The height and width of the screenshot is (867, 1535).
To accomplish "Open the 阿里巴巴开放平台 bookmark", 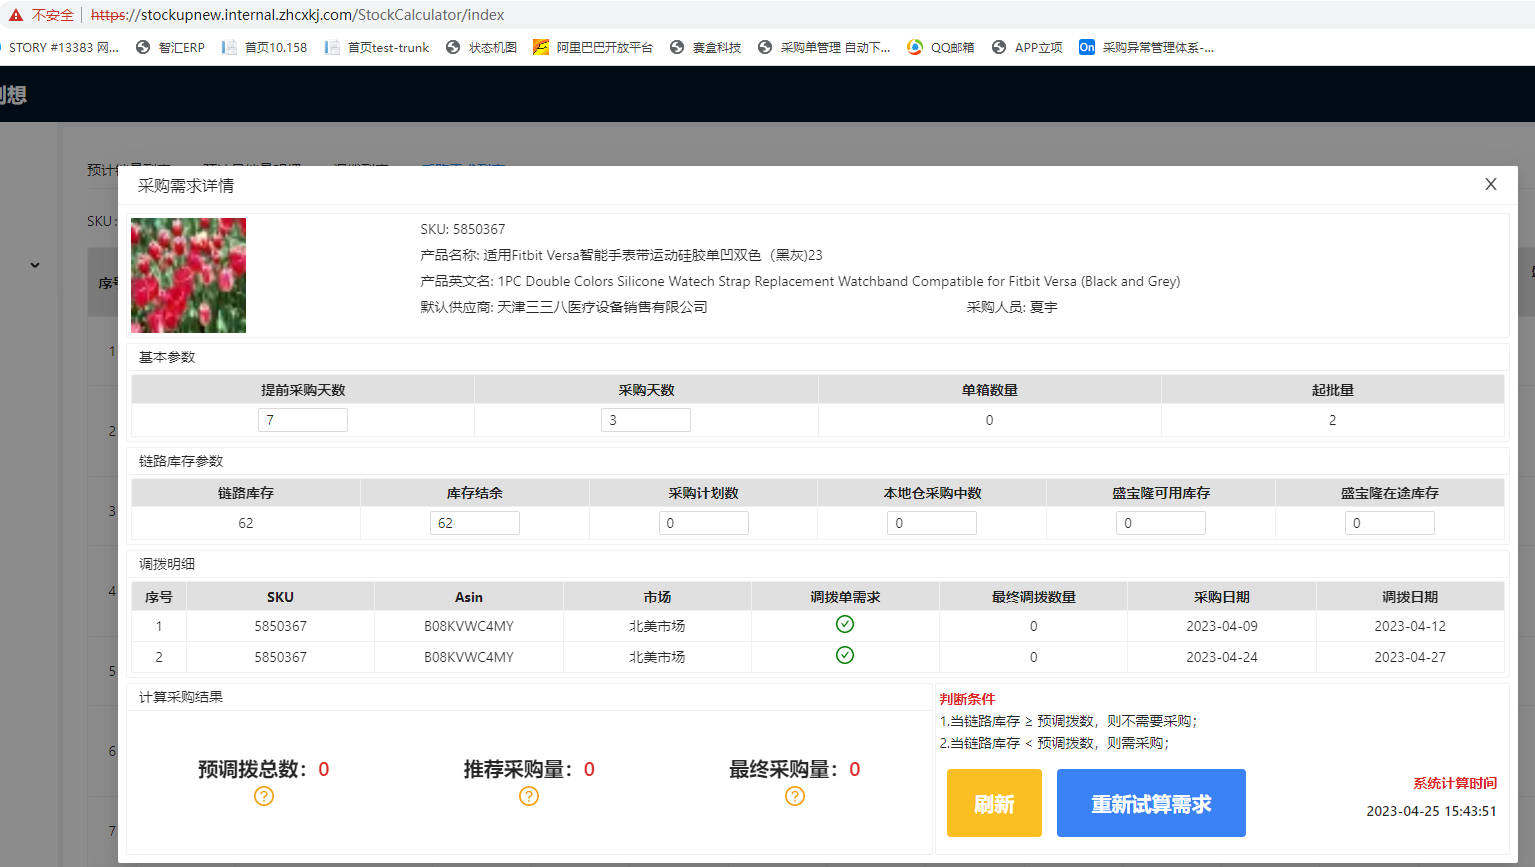I will [593, 47].
